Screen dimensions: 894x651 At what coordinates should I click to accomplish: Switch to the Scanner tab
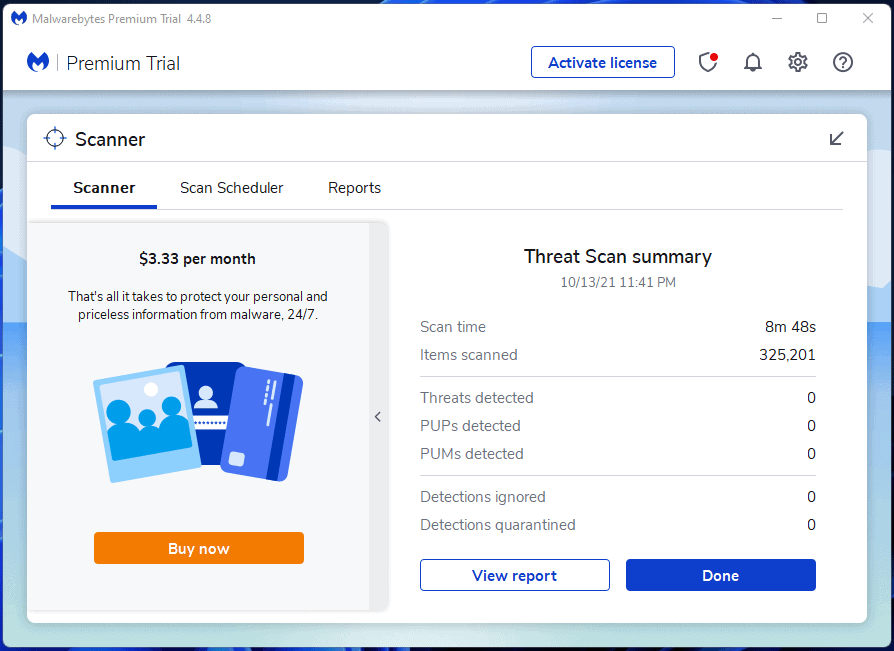(x=104, y=188)
